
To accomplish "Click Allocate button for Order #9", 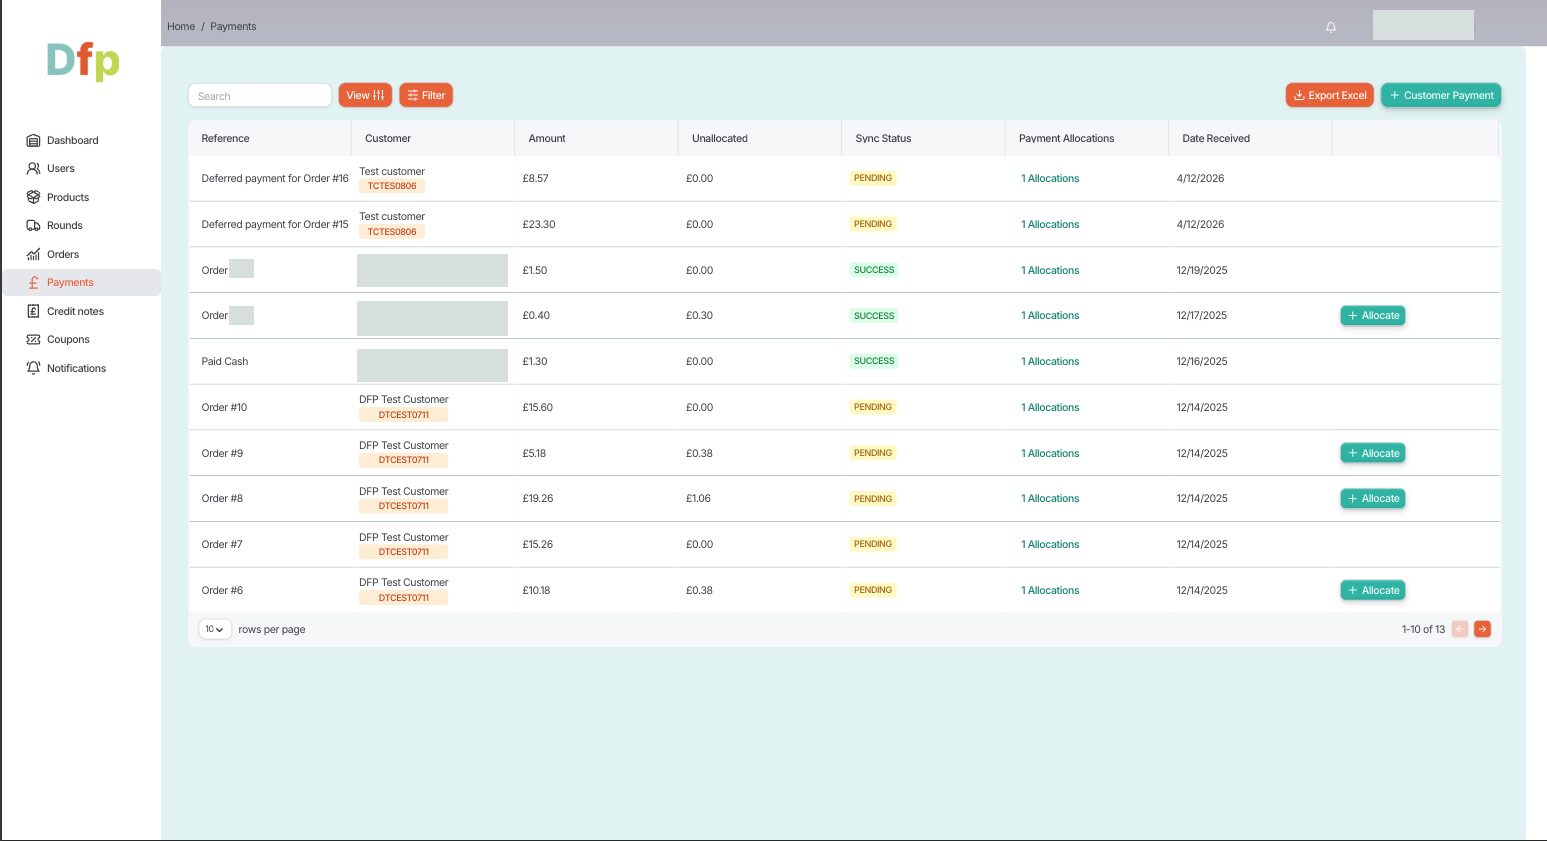I will coord(1373,453).
